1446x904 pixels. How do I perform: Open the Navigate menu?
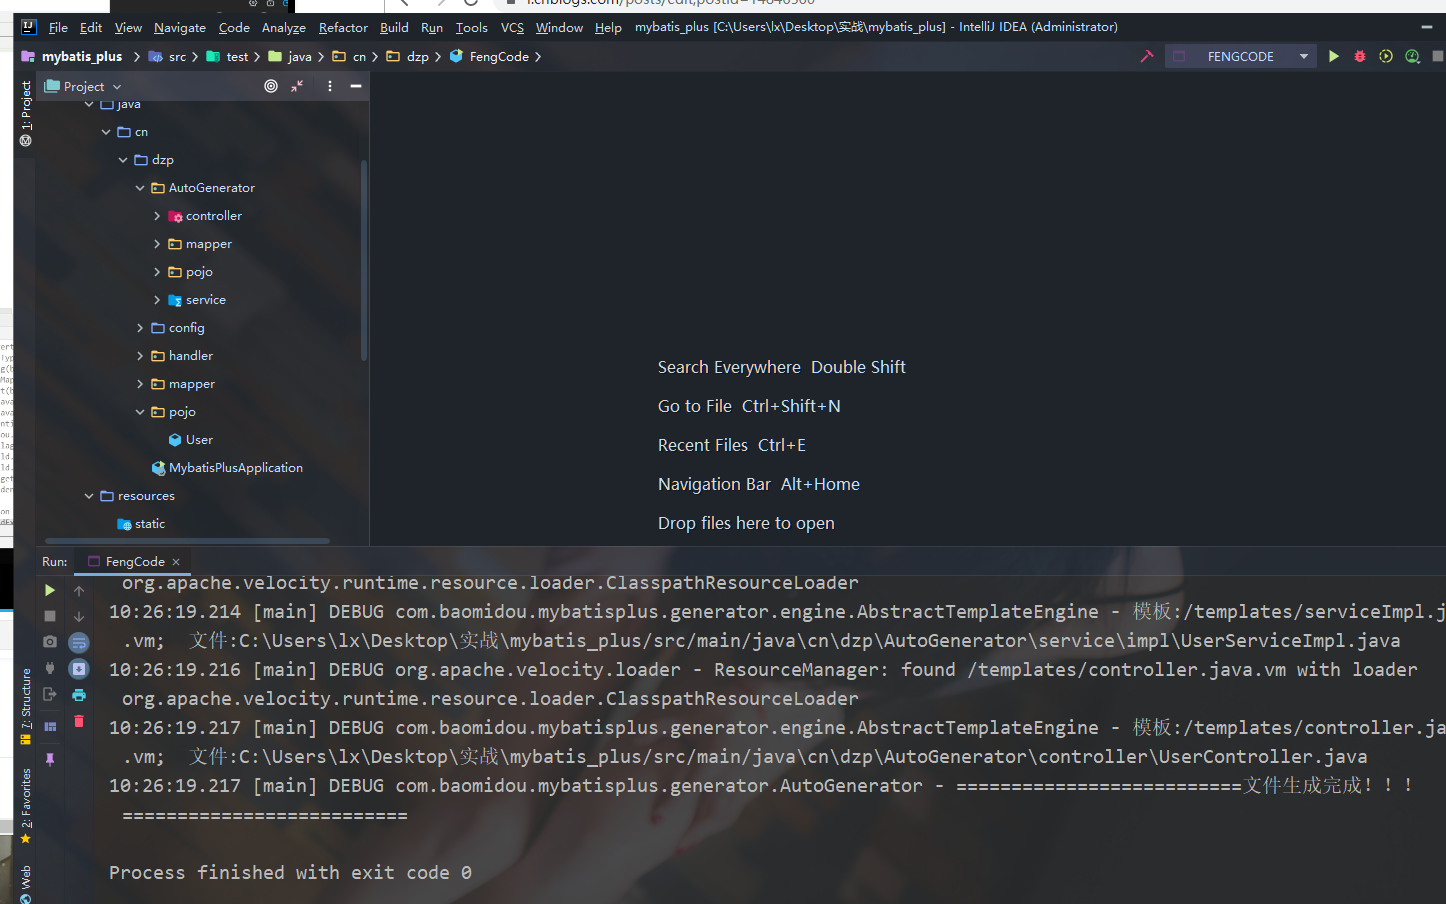179,27
